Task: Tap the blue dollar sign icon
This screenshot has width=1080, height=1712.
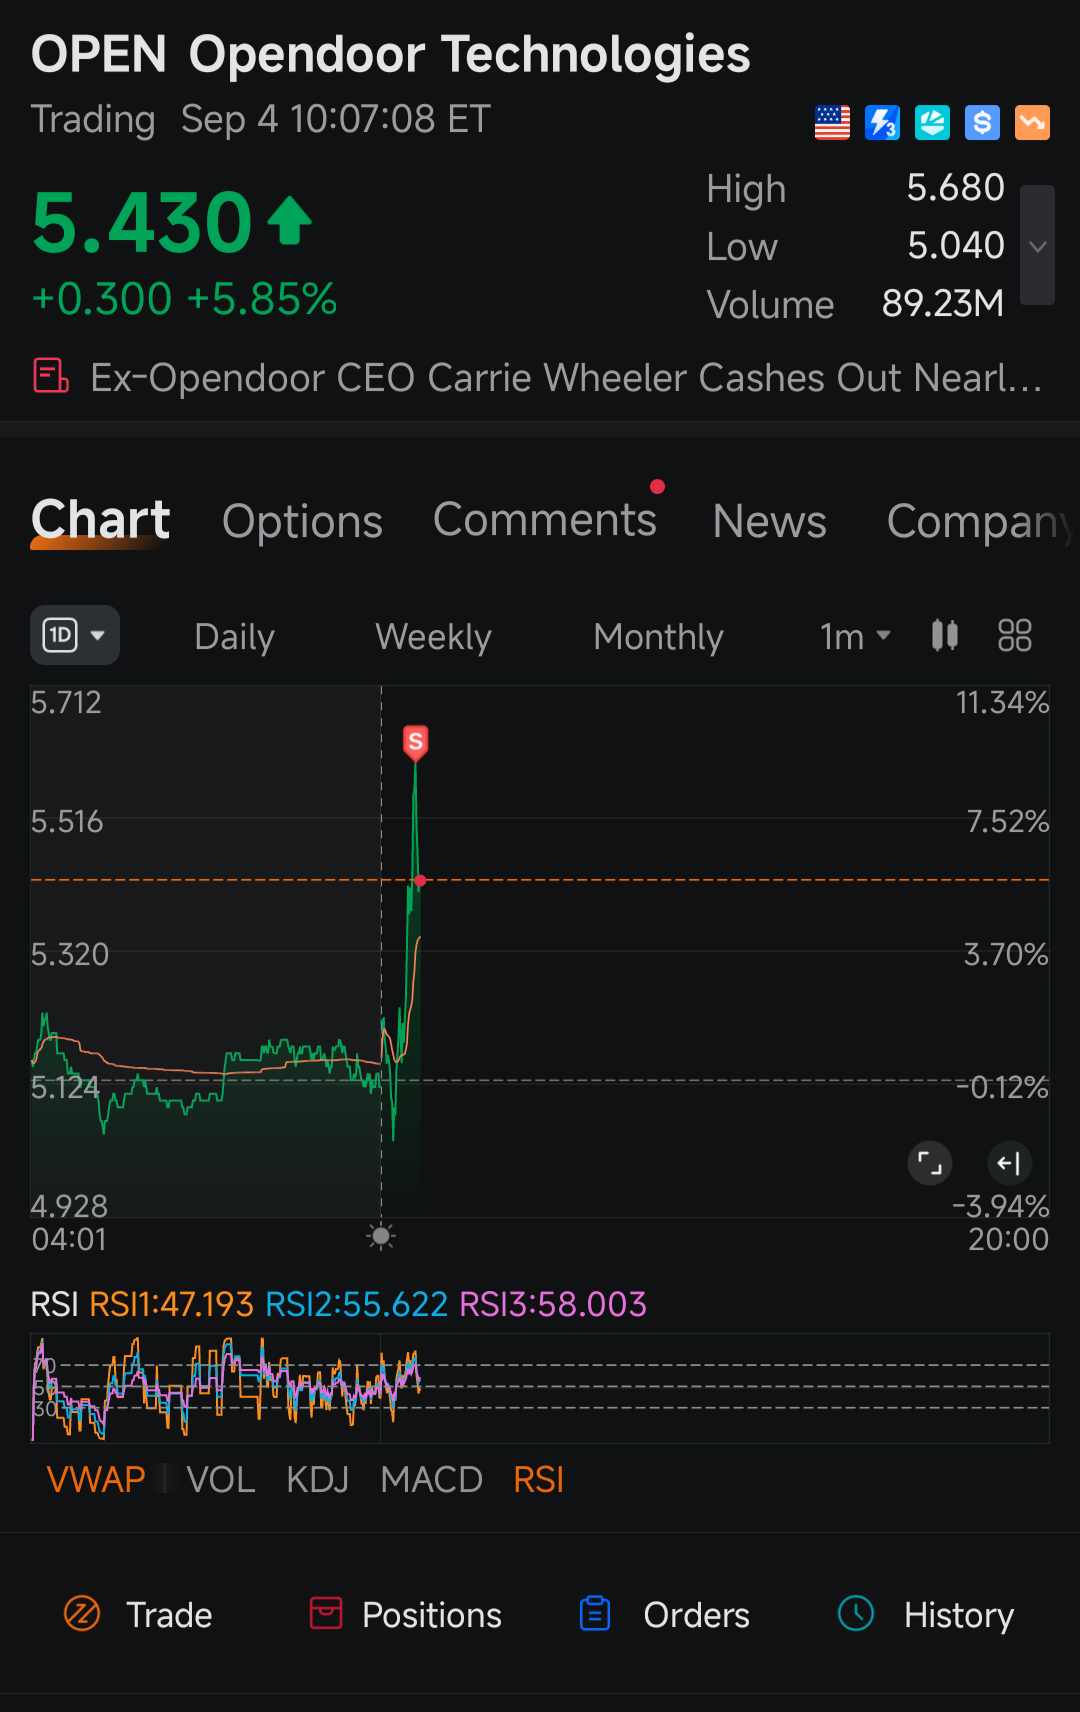Action: tap(982, 123)
